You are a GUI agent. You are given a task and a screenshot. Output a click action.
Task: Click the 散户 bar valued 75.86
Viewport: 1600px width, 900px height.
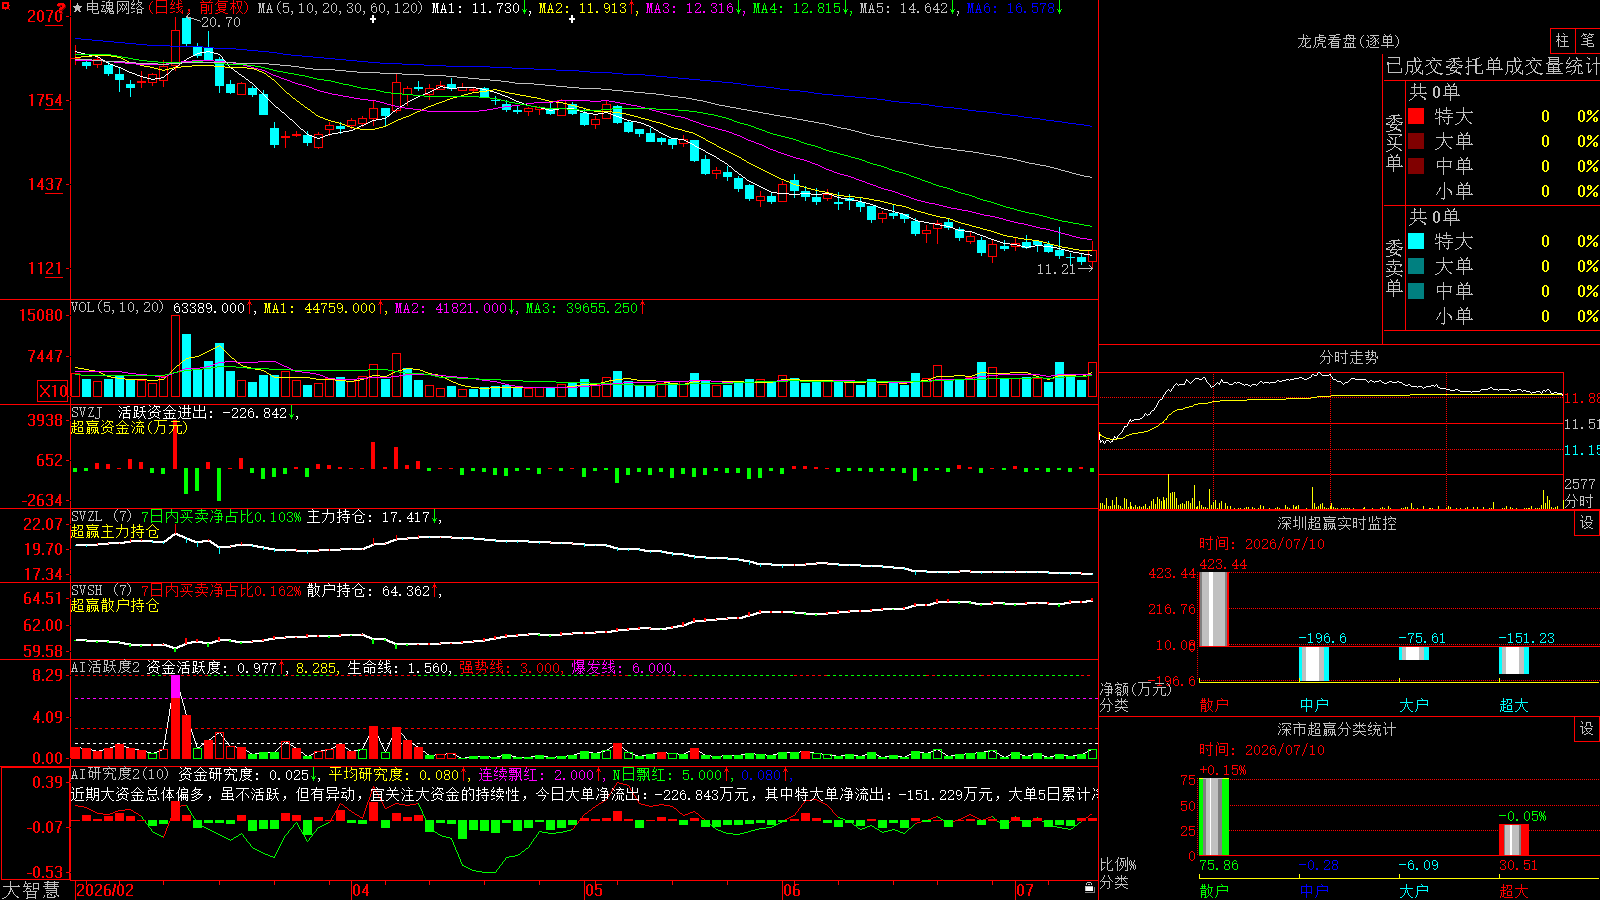1214,817
